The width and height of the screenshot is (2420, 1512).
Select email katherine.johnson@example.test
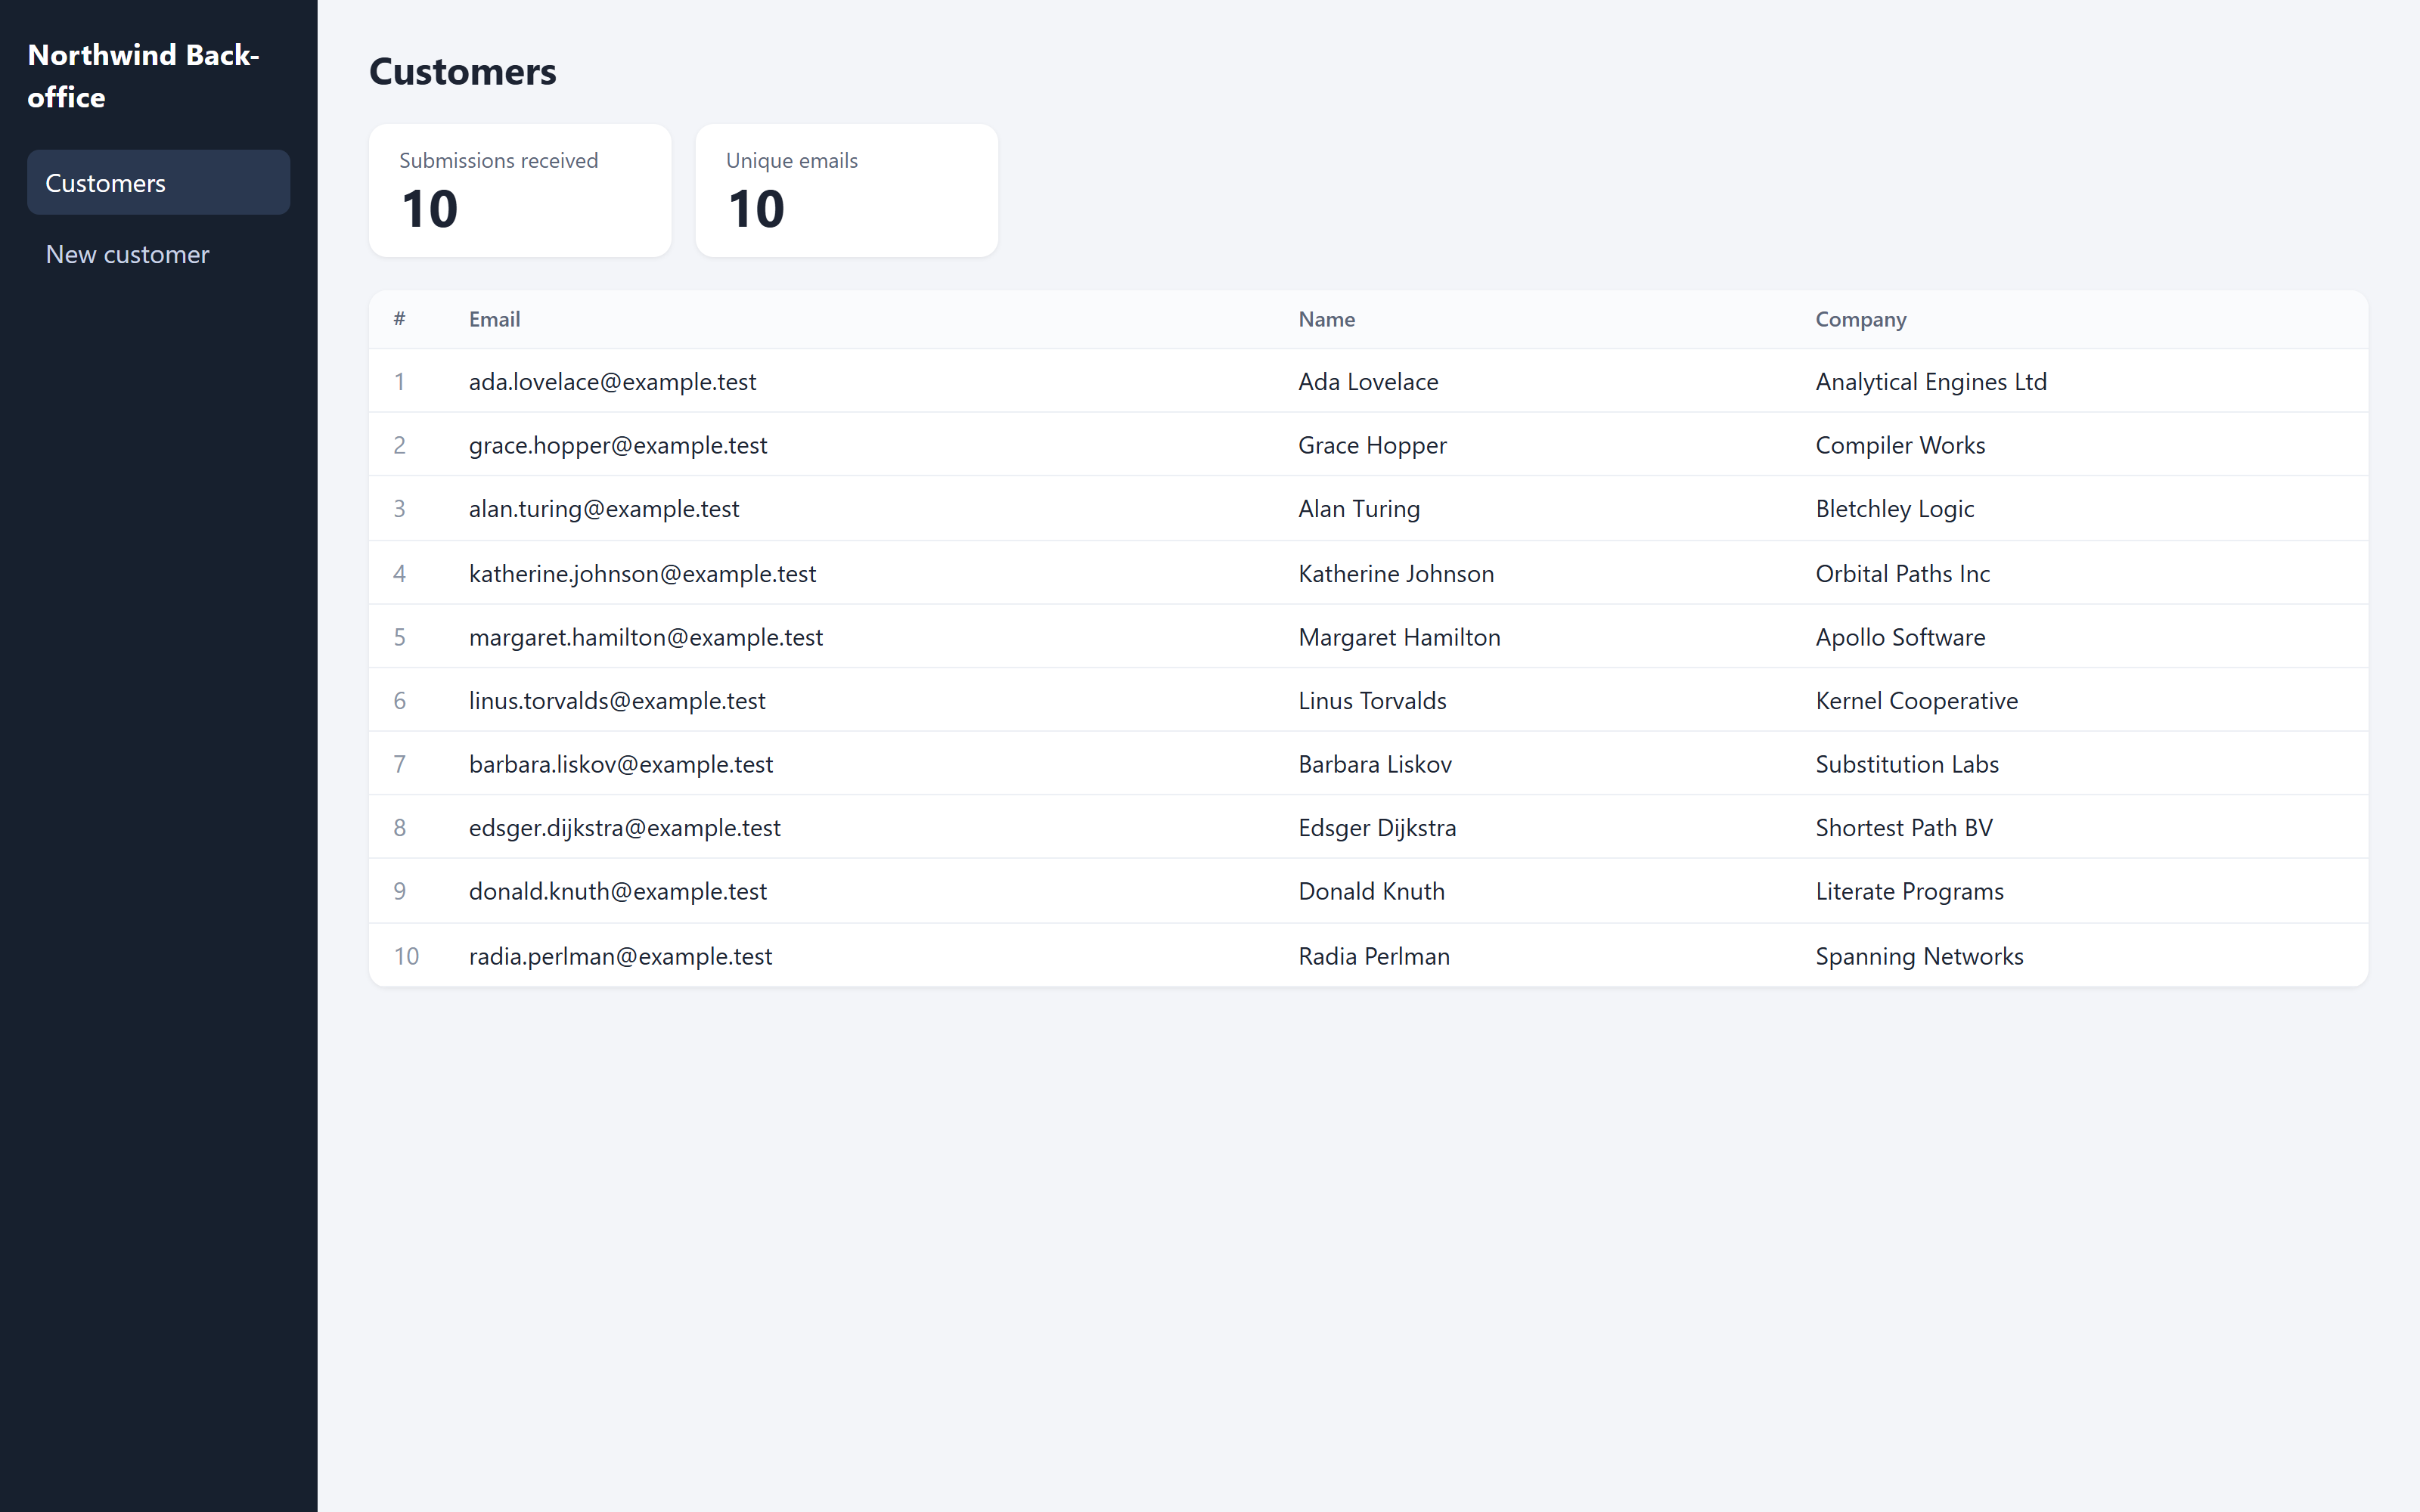[642, 574]
